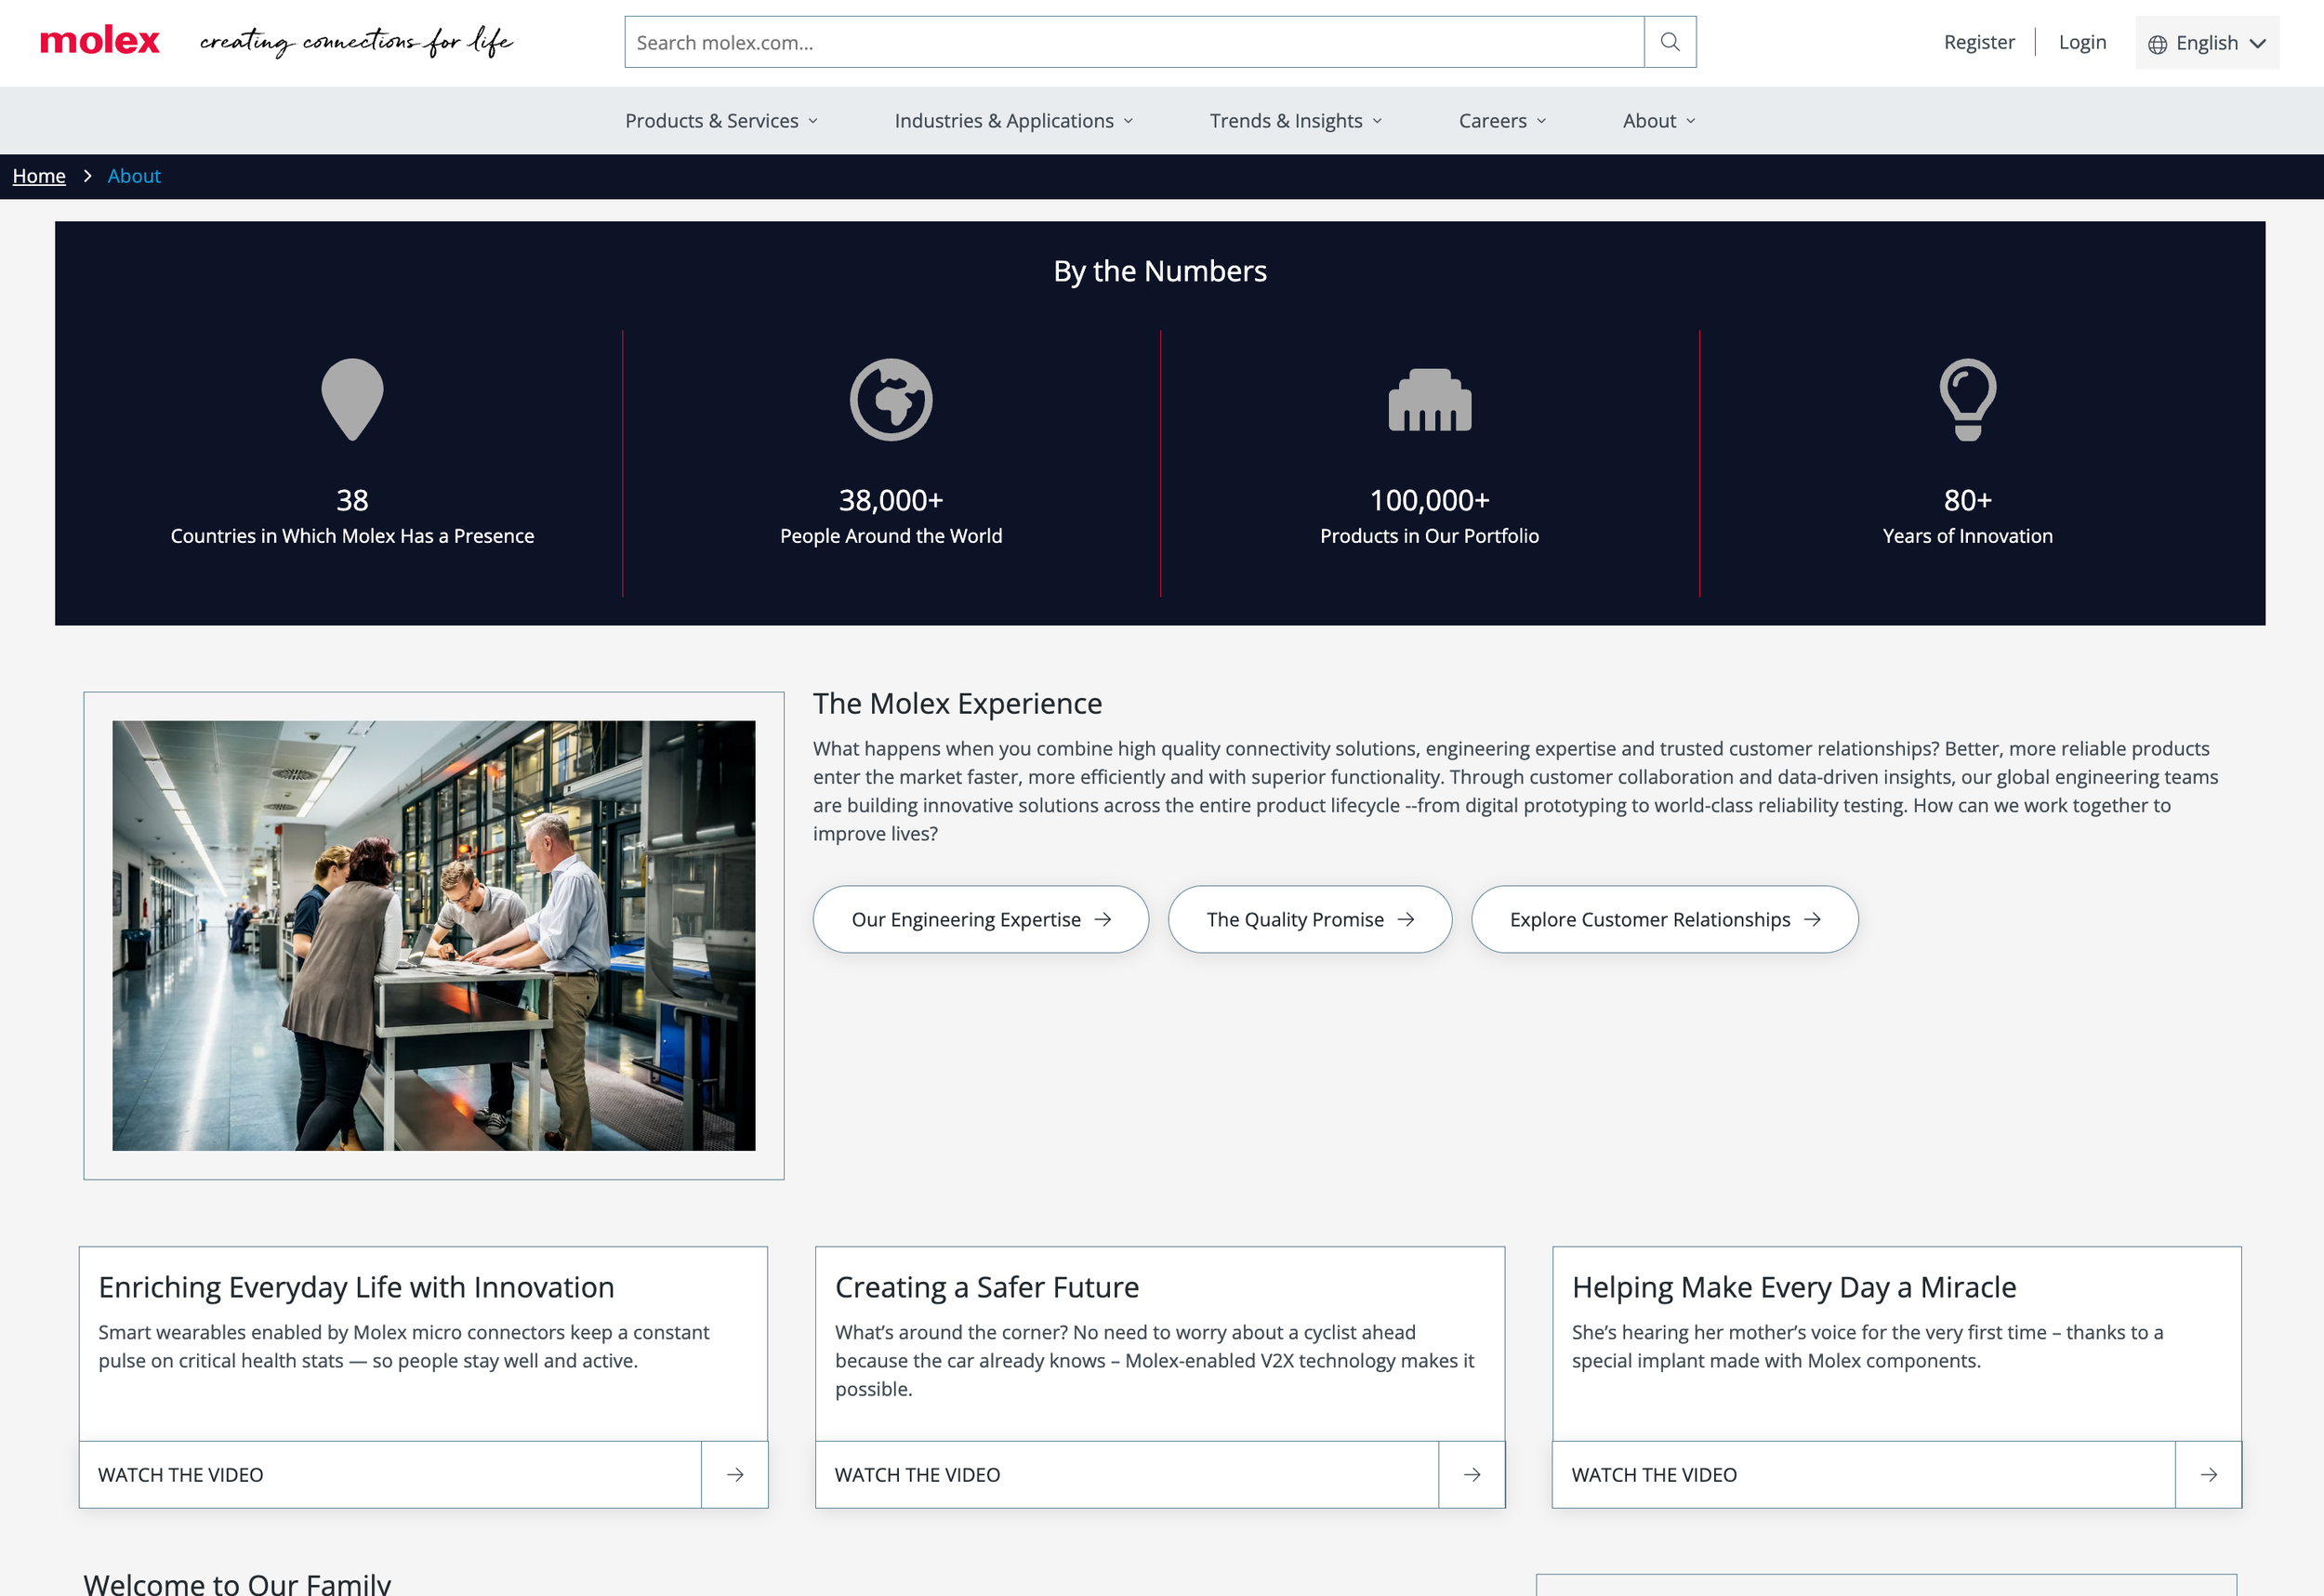Click the "creating connections for life" tagline

pyautogui.click(x=356, y=42)
